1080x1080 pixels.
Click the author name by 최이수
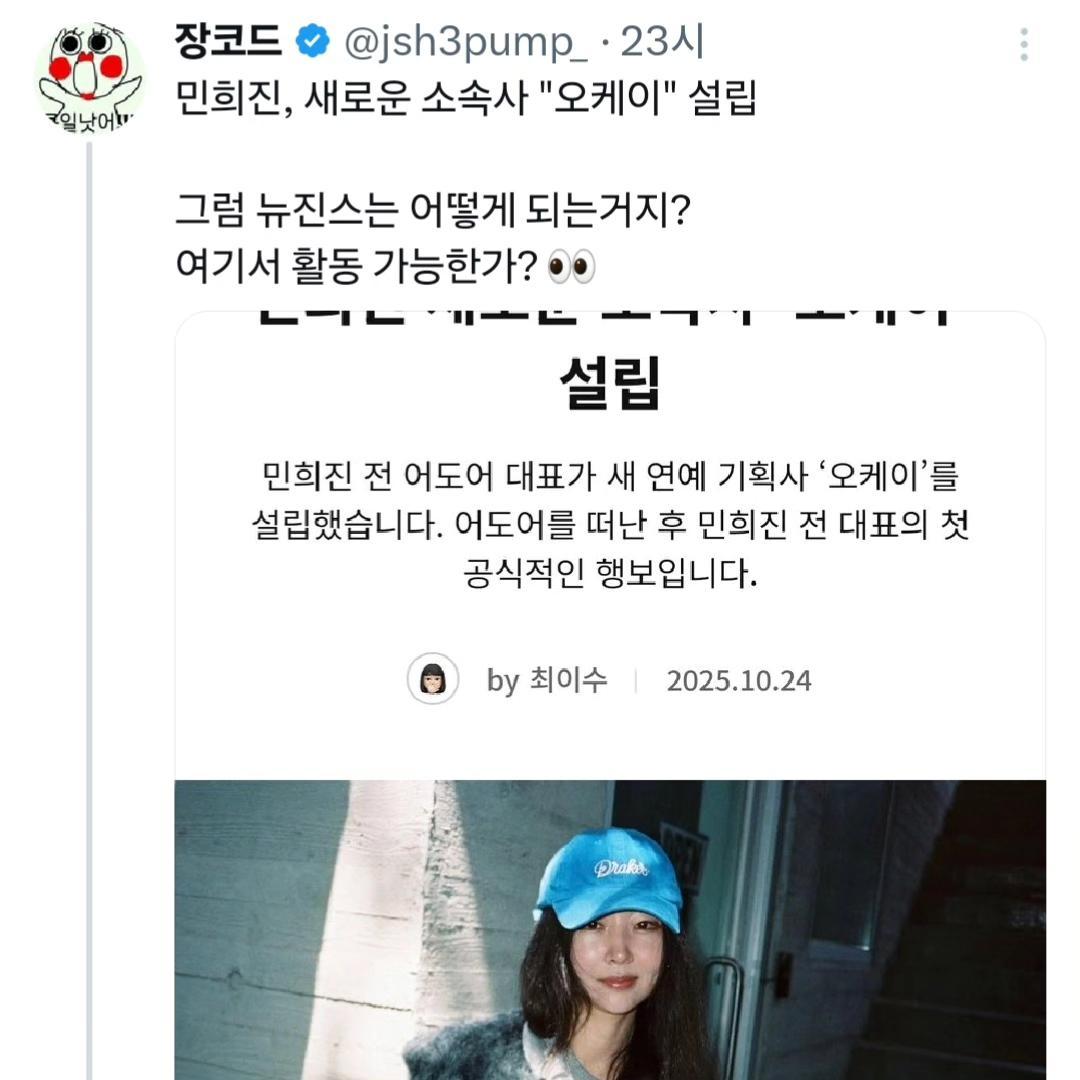547,681
